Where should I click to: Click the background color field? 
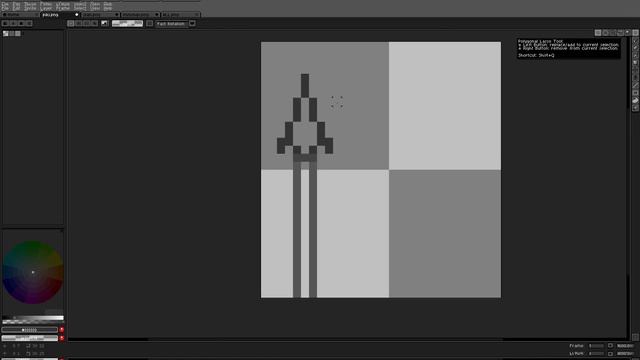pyautogui.click(x=30, y=338)
